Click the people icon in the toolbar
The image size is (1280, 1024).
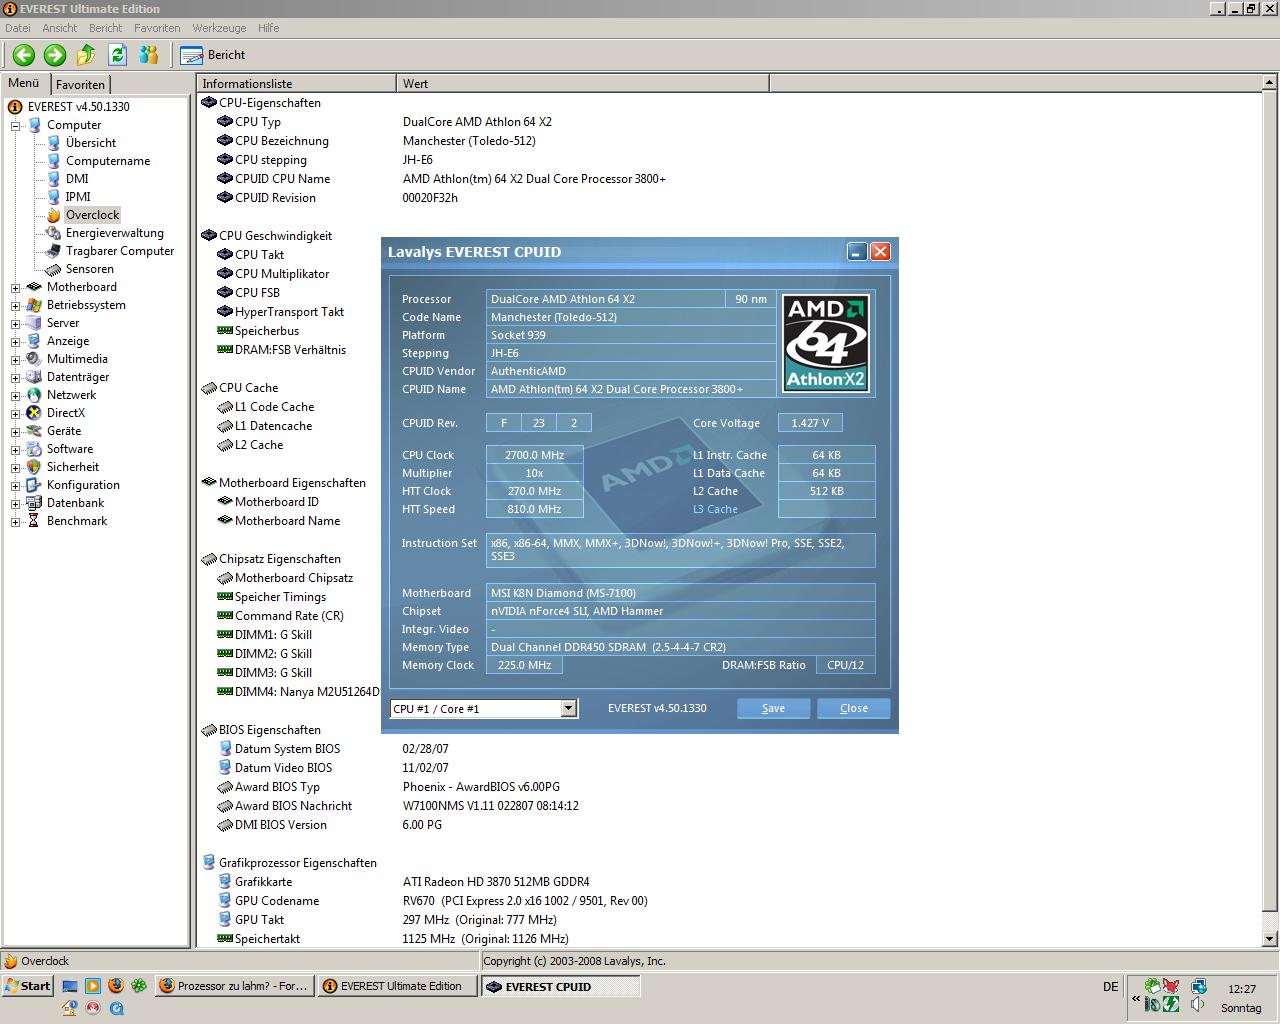pyautogui.click(x=149, y=55)
